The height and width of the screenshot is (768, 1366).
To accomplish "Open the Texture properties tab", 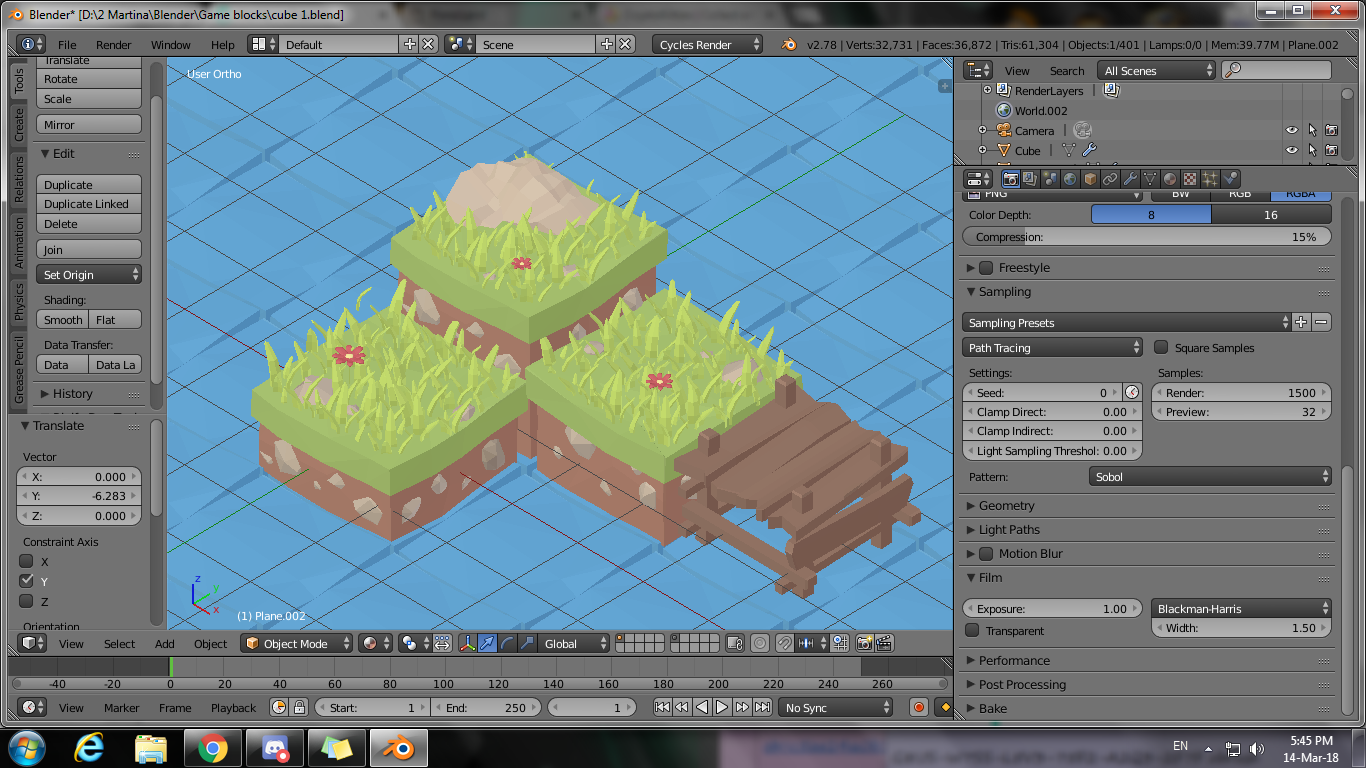I will [1190, 179].
